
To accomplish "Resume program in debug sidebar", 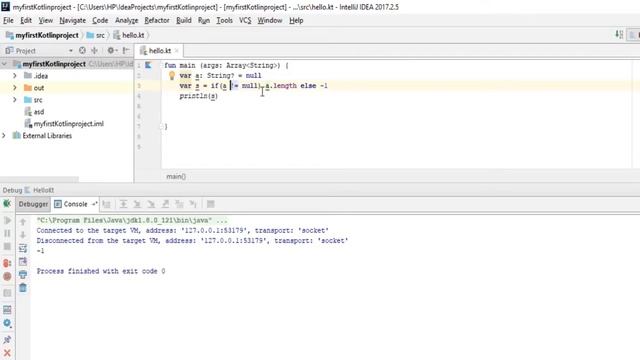I will tap(7, 220).
